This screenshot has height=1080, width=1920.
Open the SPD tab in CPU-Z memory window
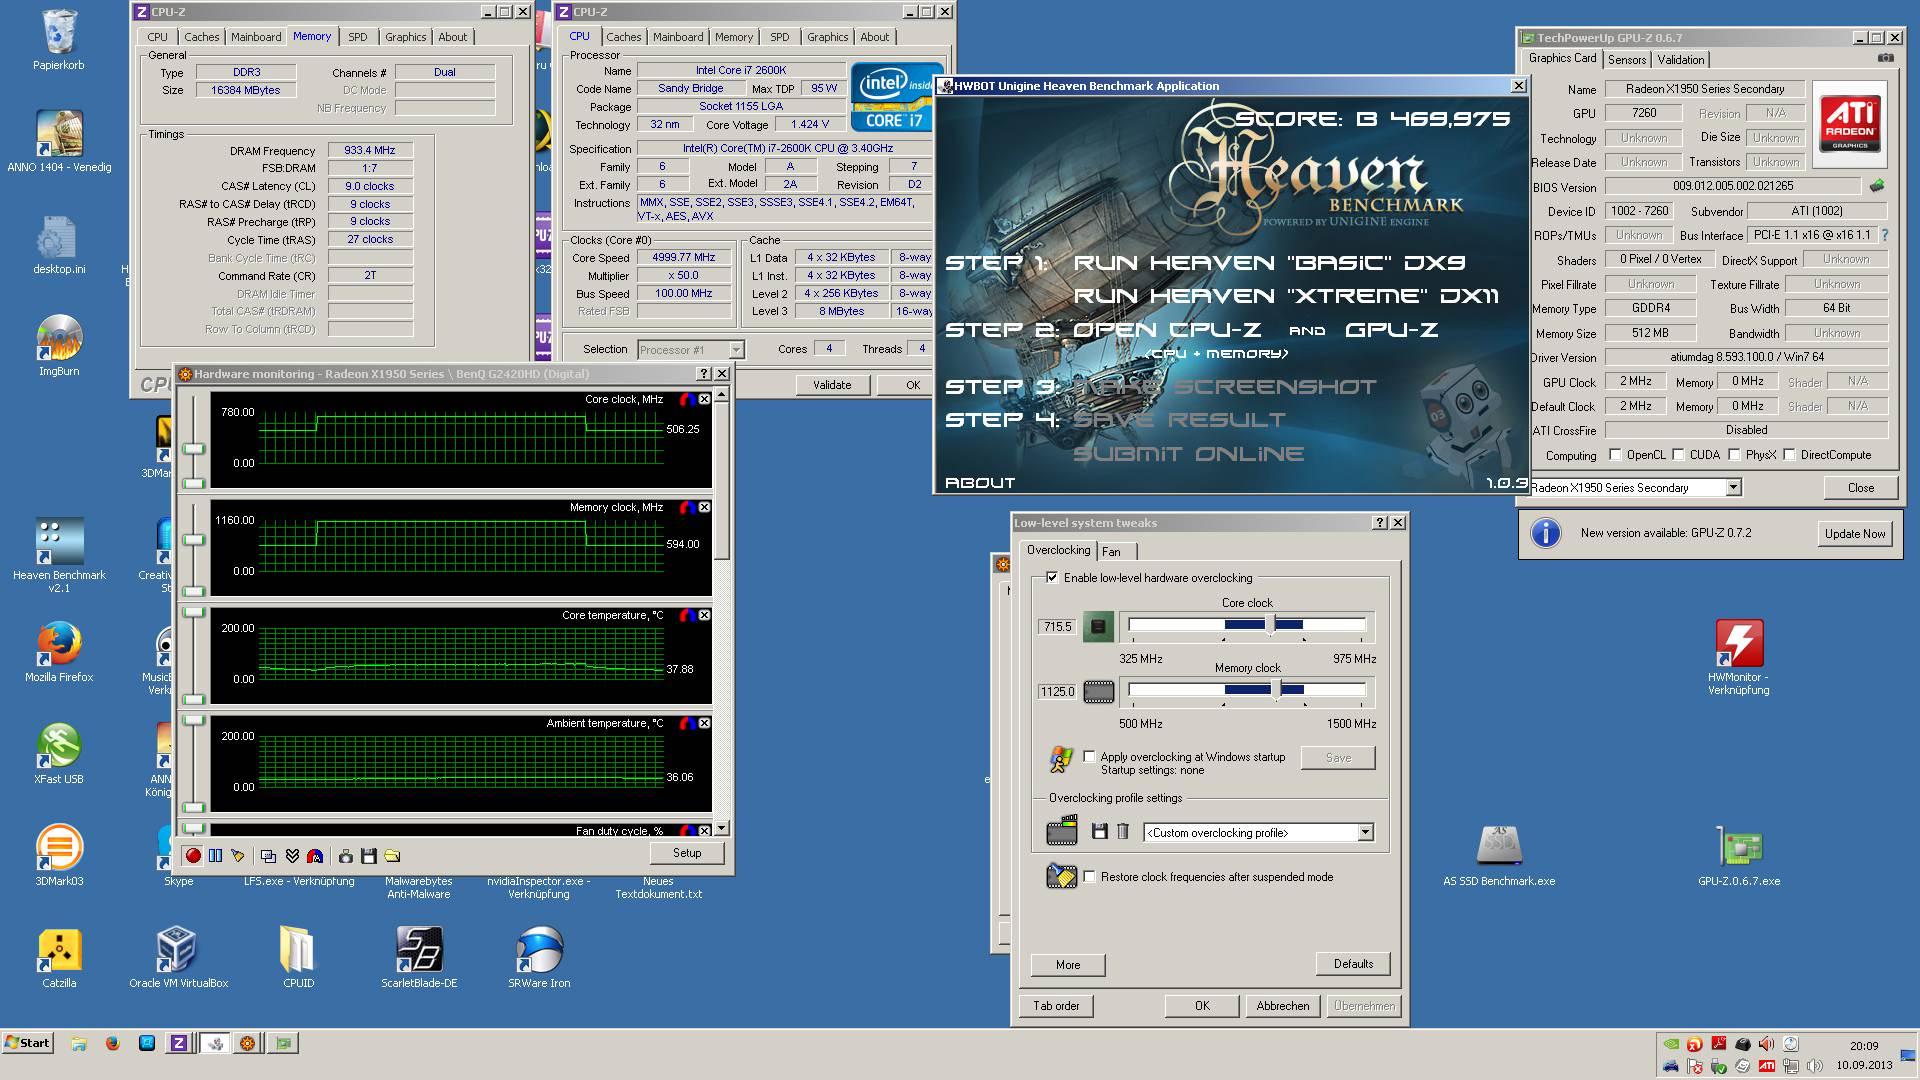[x=358, y=37]
